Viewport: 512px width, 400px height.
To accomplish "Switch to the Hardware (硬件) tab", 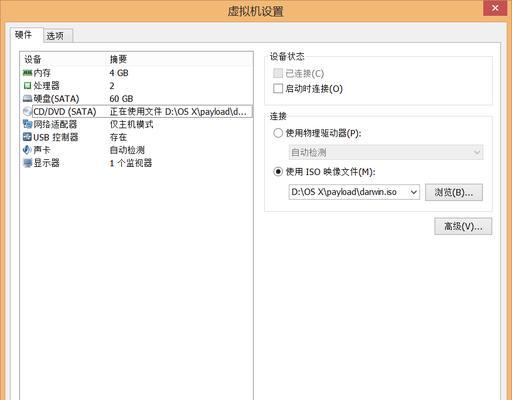I will (x=26, y=35).
